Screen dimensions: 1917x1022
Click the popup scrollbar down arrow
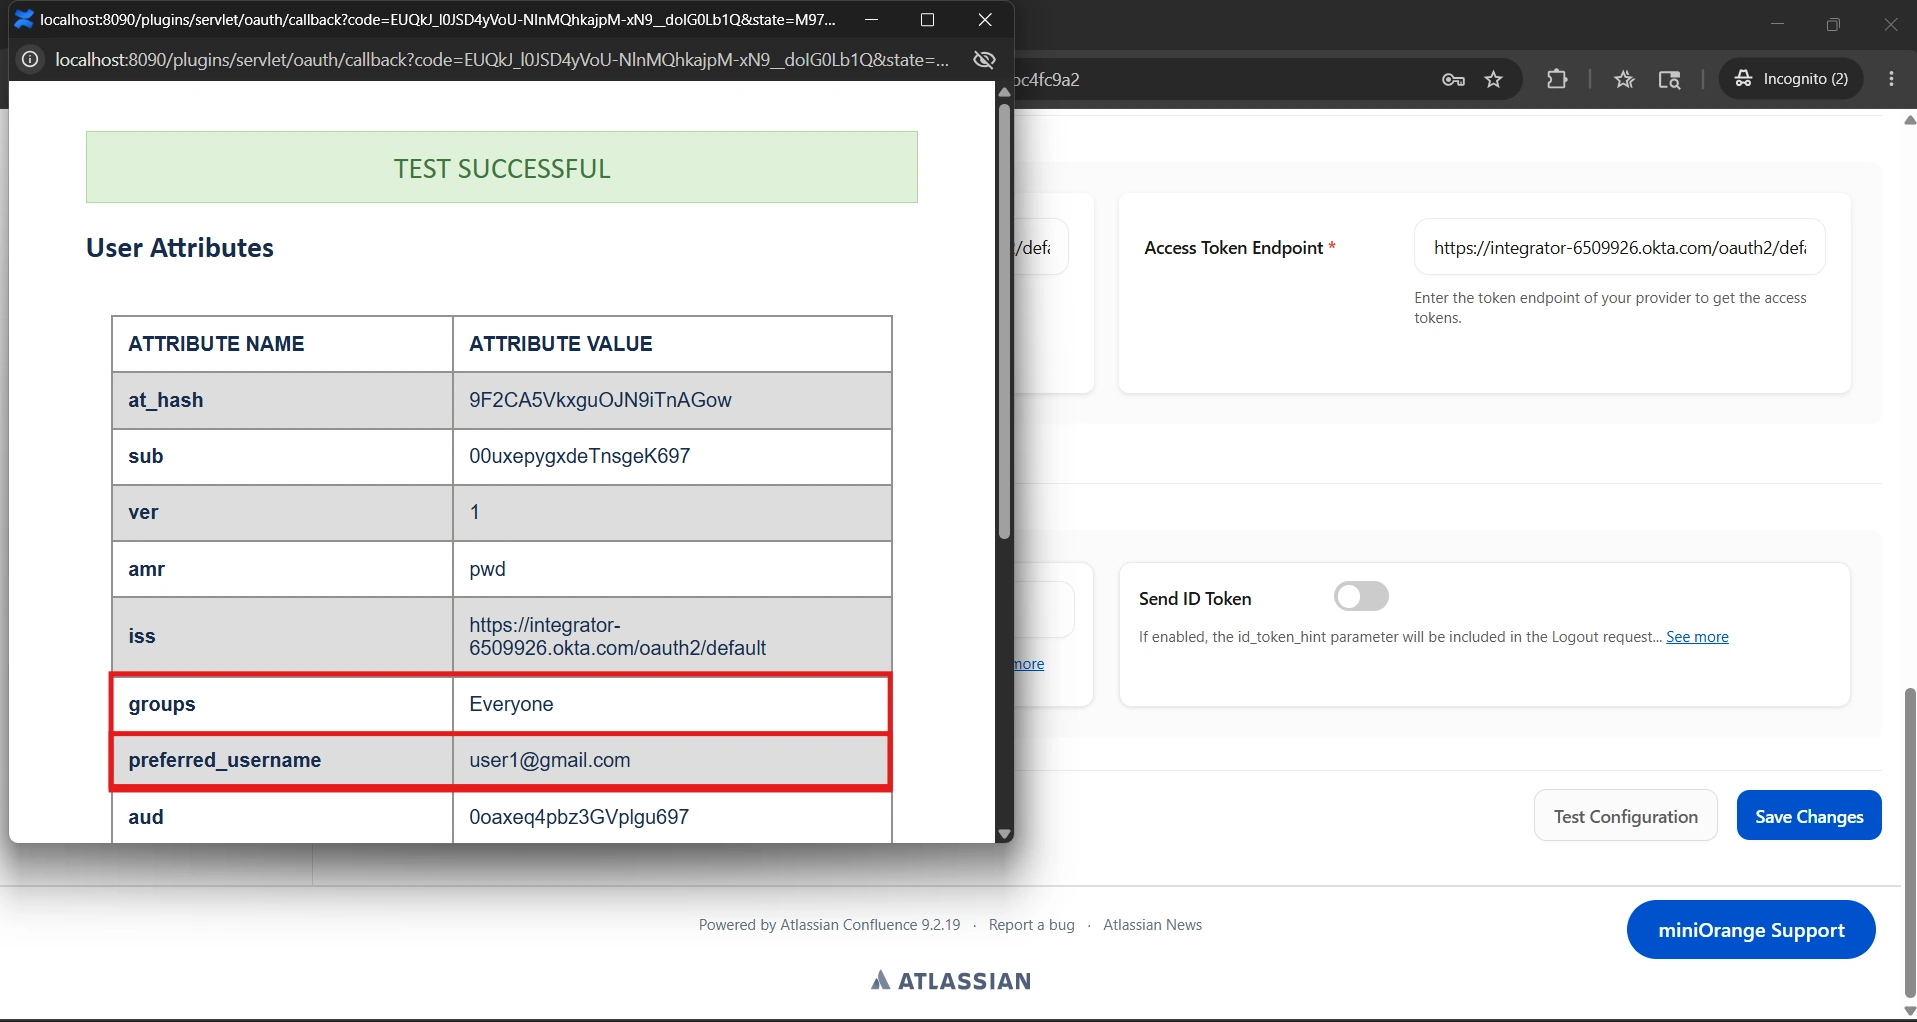tap(1004, 834)
